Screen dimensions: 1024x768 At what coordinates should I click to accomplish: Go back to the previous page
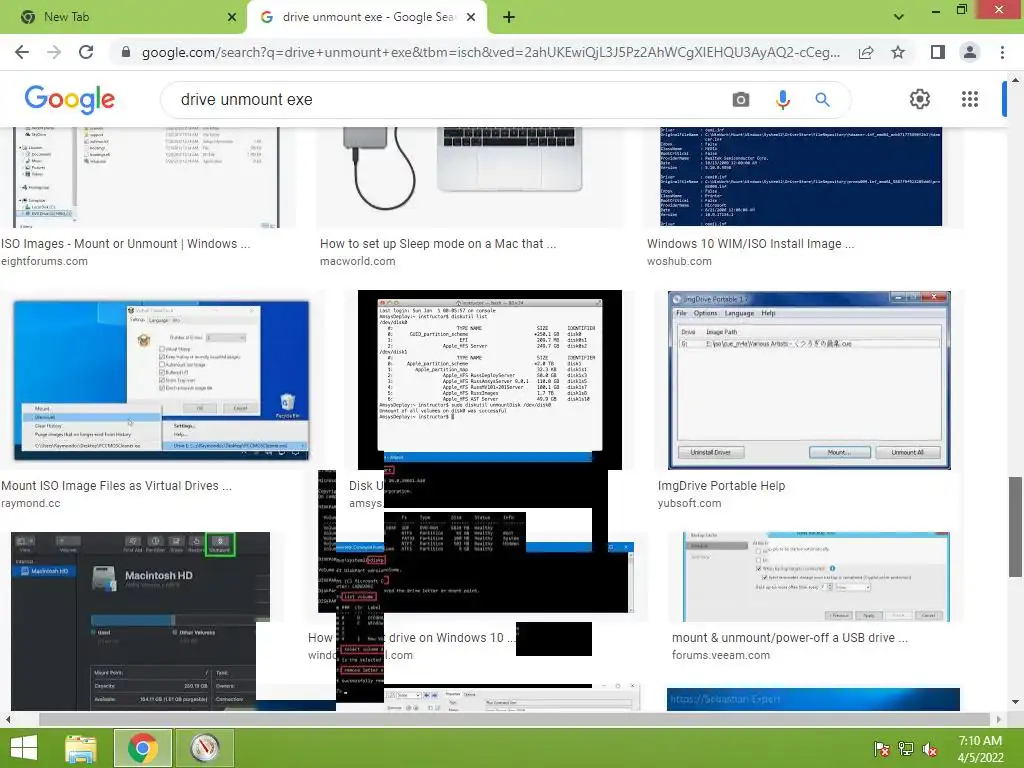click(22, 52)
